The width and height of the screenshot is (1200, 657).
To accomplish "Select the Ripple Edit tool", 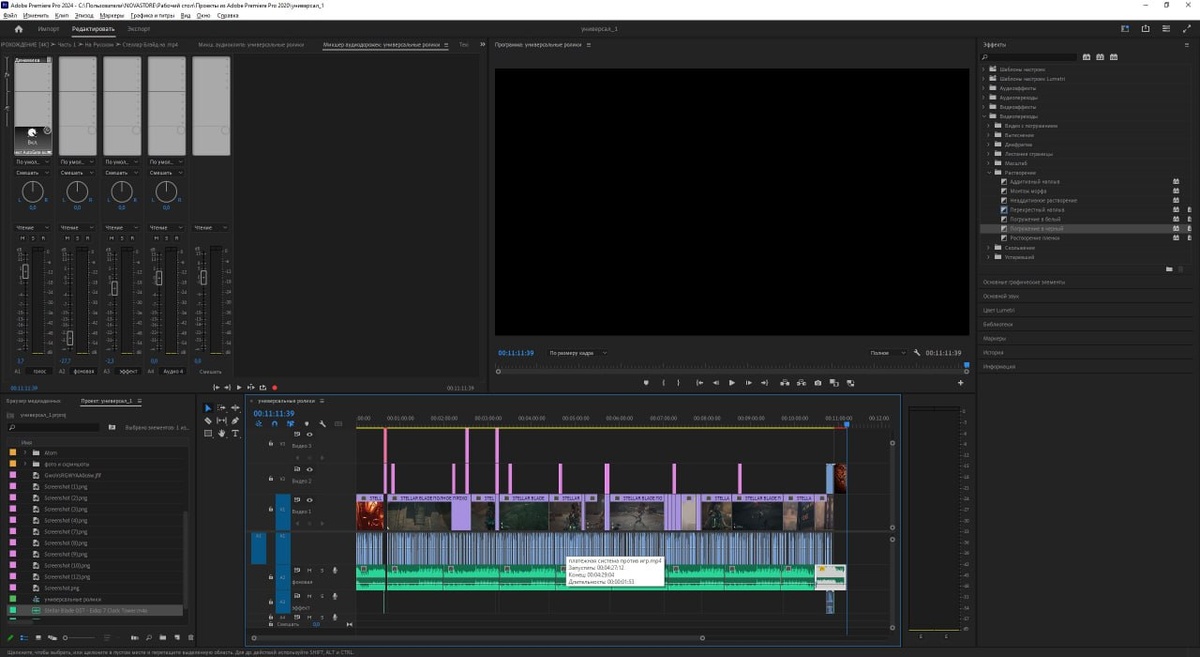I will [235, 408].
